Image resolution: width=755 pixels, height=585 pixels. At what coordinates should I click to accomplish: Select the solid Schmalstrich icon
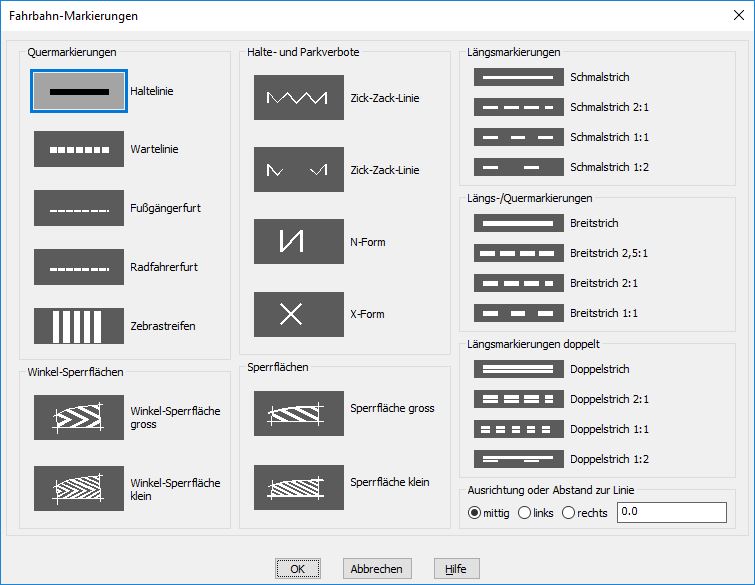tap(519, 77)
